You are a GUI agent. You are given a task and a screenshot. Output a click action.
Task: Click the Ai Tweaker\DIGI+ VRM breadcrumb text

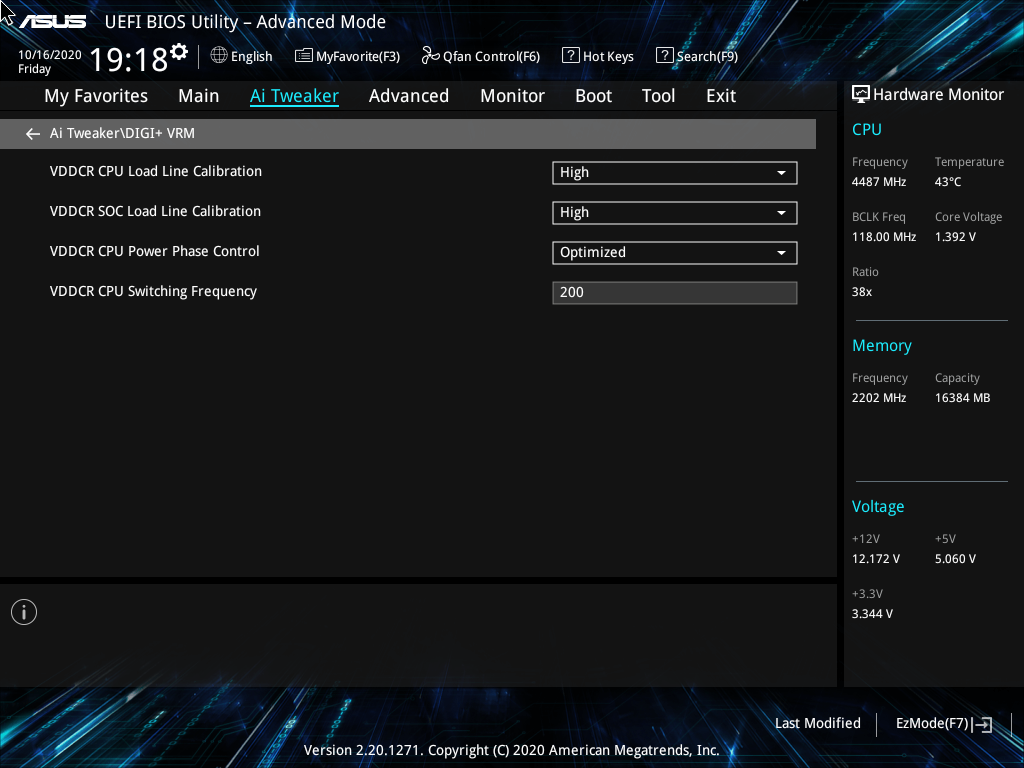click(x=122, y=133)
